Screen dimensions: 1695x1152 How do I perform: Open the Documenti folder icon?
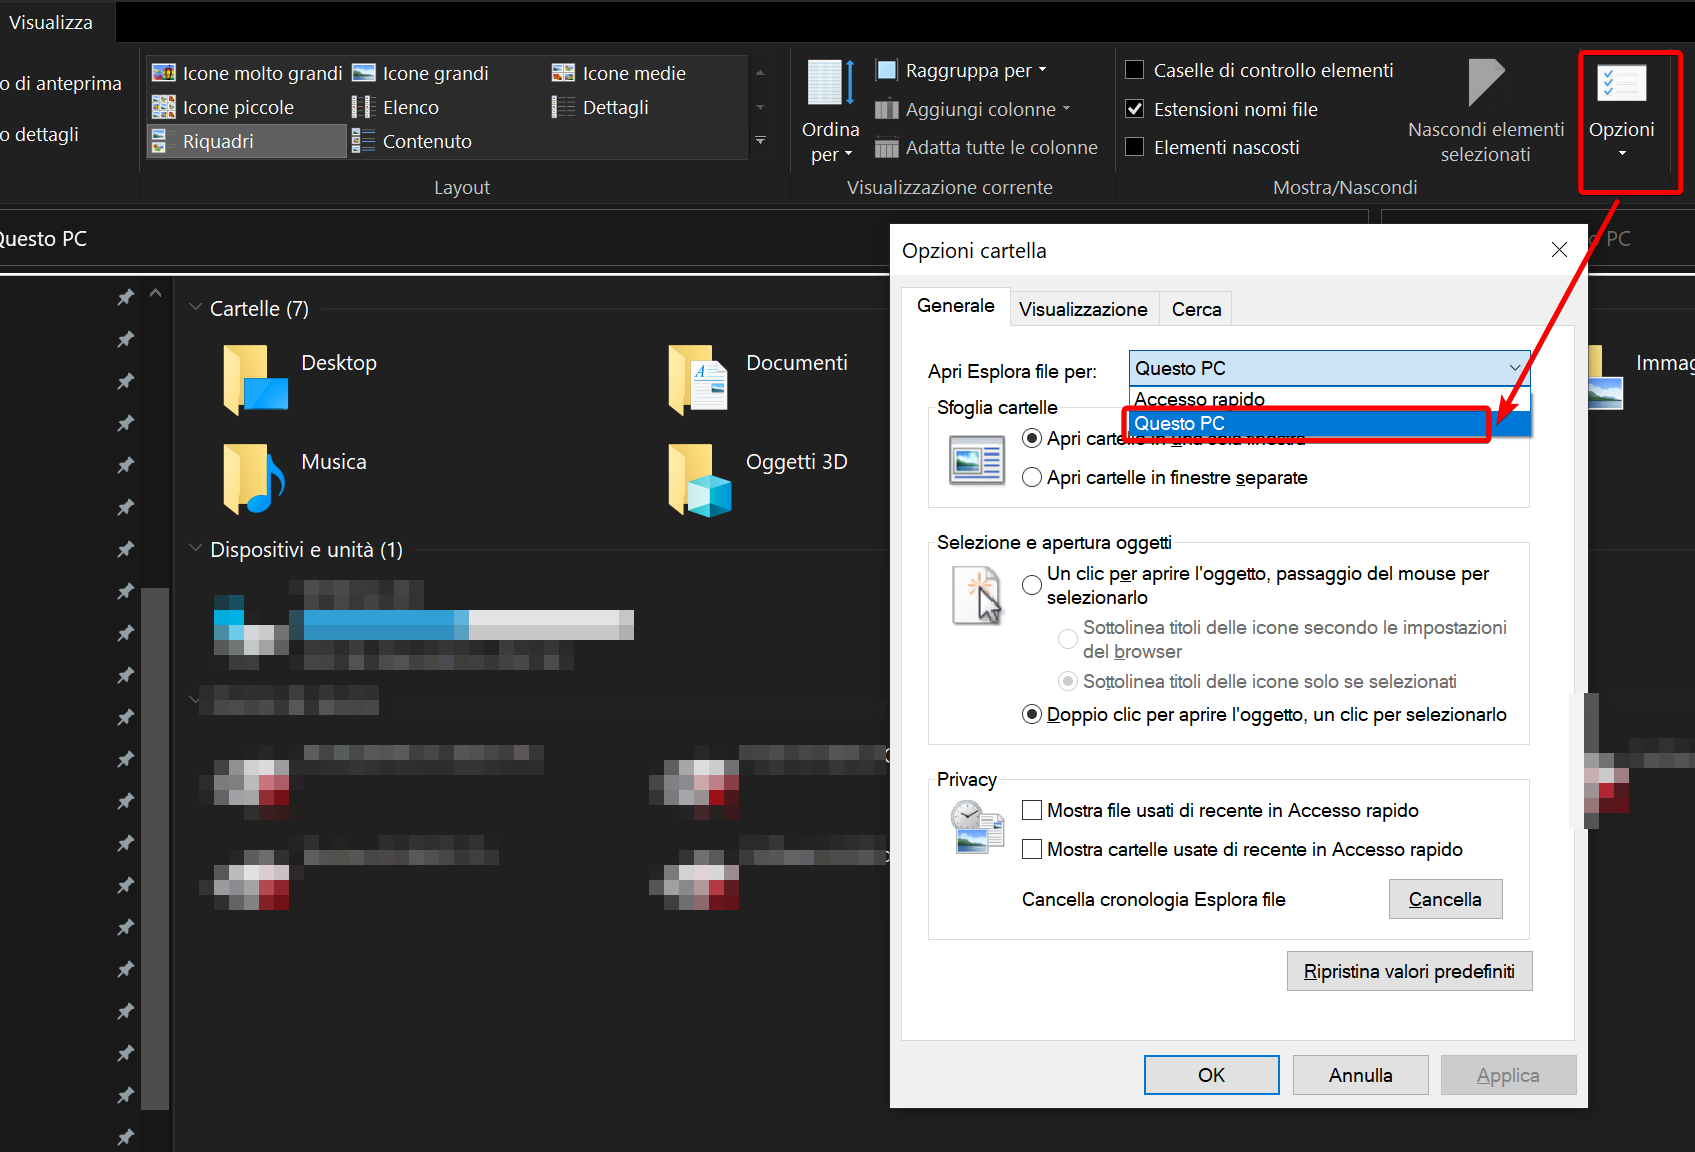point(699,379)
